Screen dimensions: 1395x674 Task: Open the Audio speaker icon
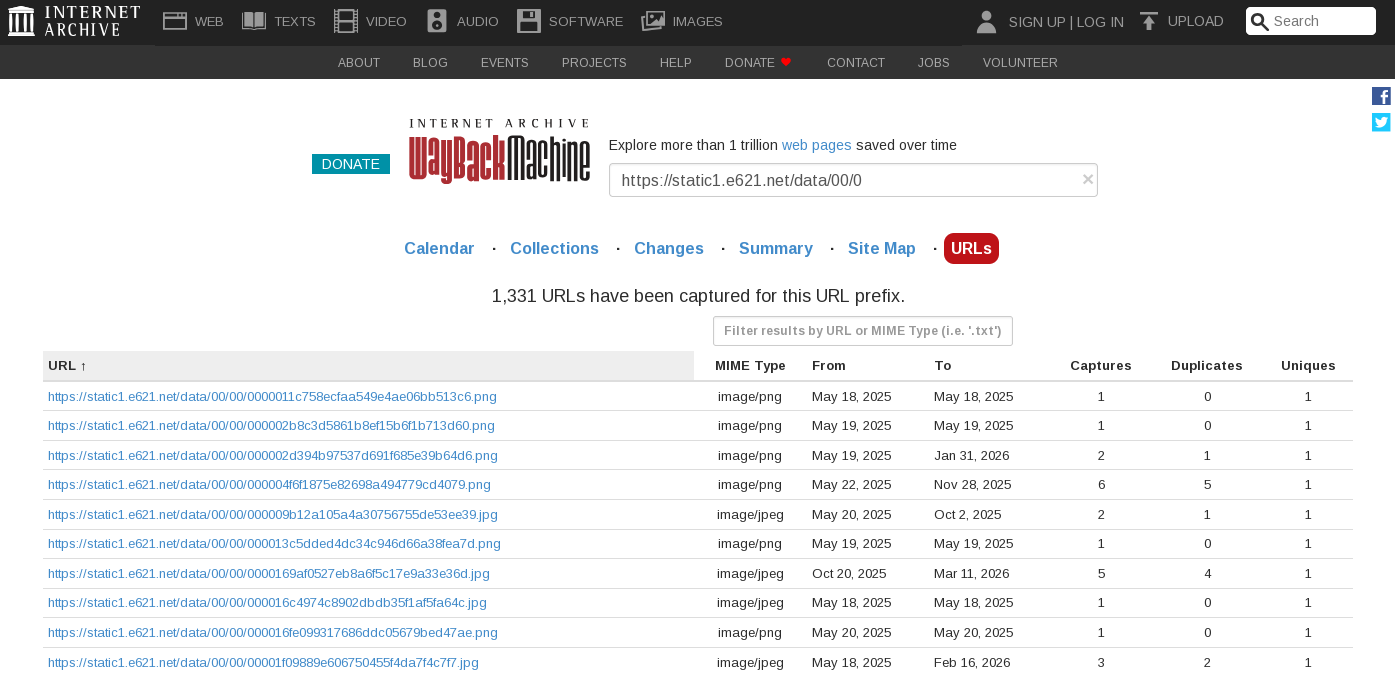point(437,21)
